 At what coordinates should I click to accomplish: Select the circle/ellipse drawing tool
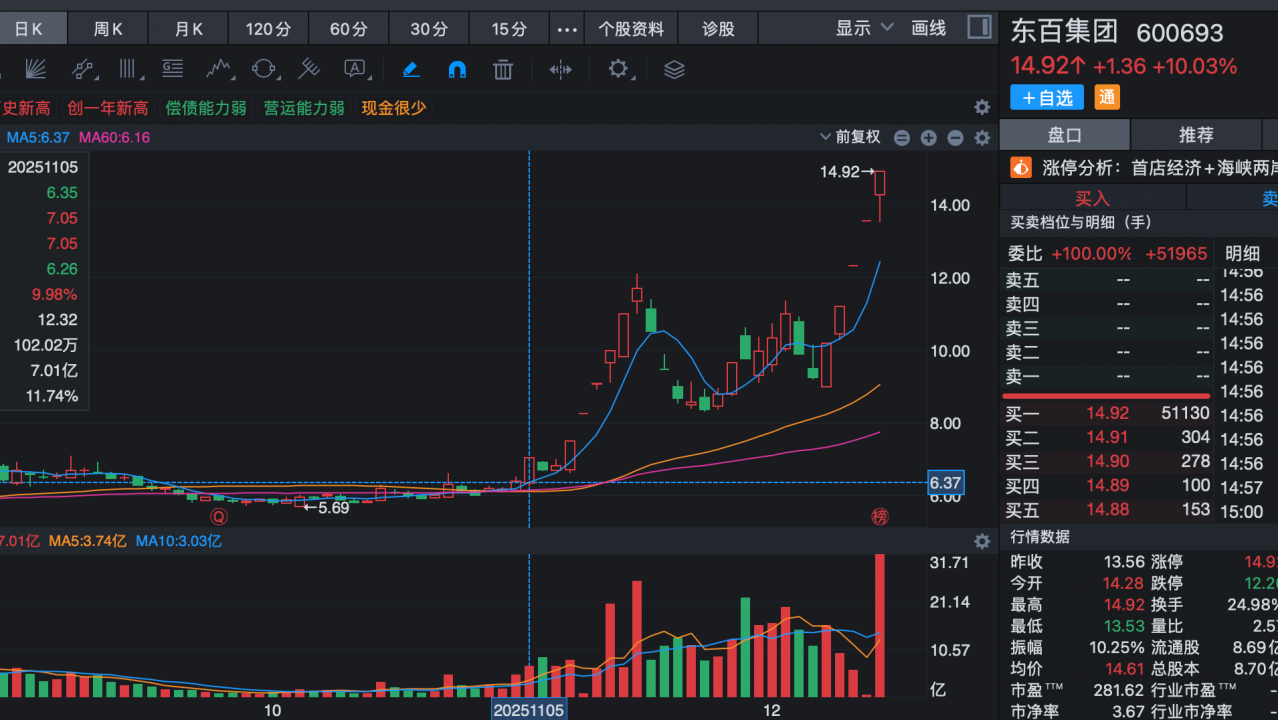pyautogui.click(x=264, y=69)
